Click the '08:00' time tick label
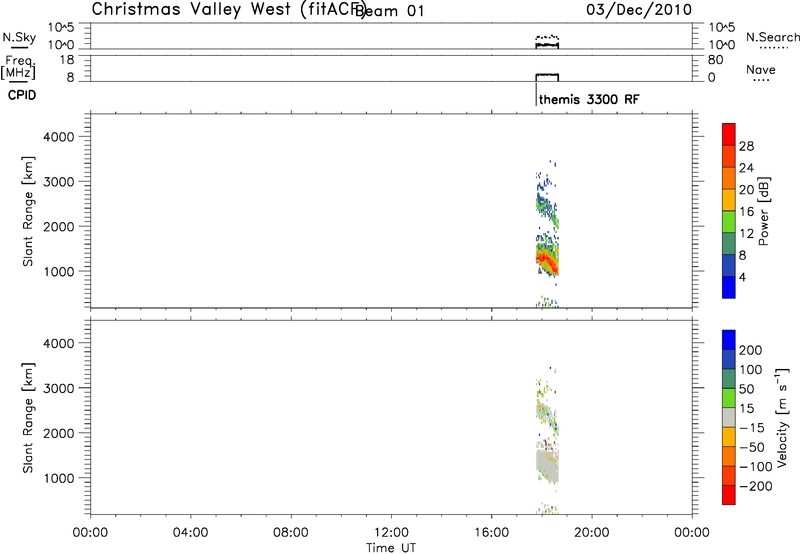The image size is (800, 554). click(291, 533)
